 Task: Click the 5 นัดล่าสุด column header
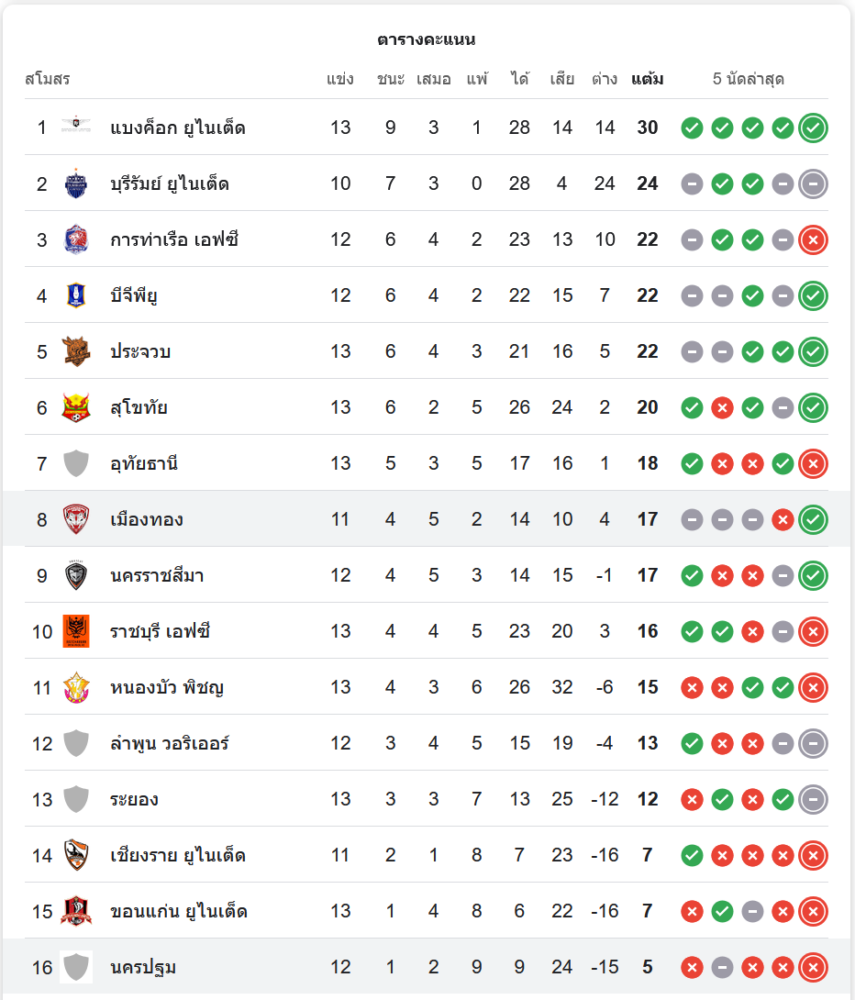pyautogui.click(x=748, y=79)
